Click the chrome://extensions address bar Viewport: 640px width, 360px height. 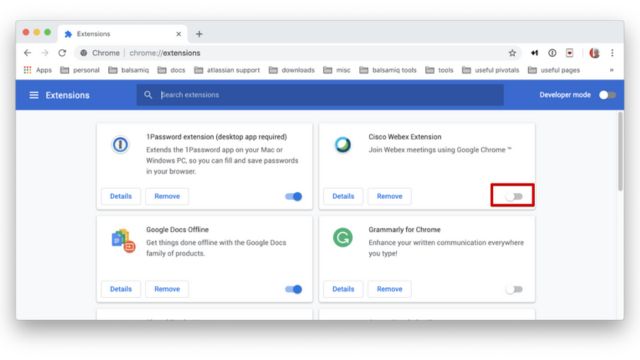[x=298, y=53]
